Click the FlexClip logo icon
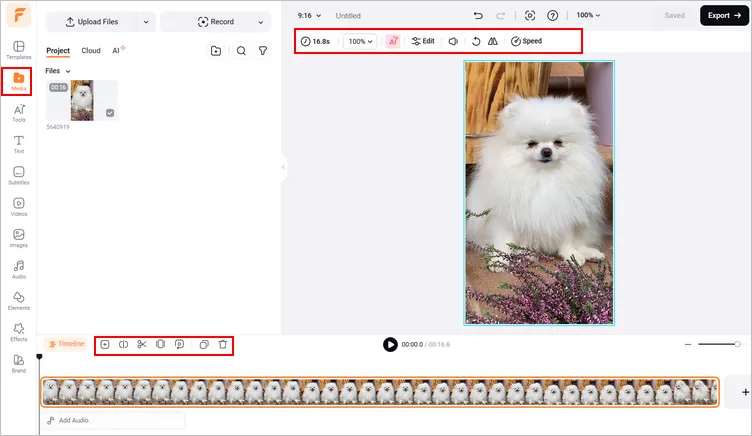 pos(19,15)
